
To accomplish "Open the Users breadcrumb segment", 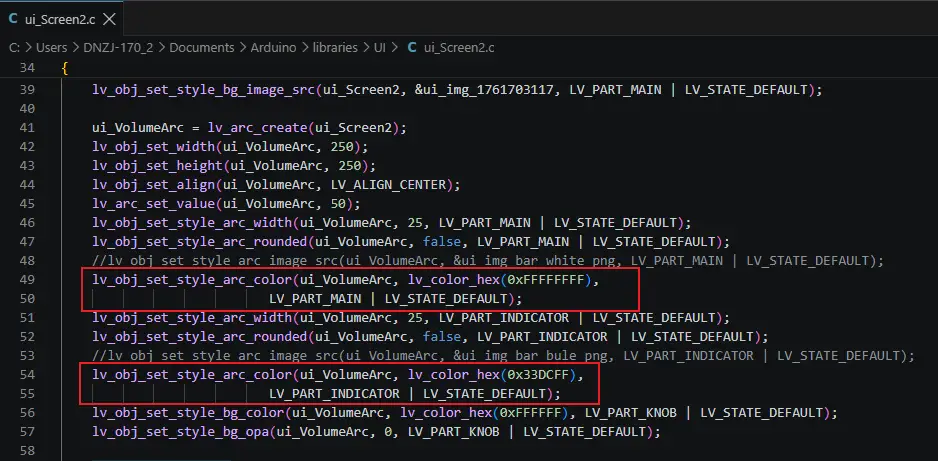I will click(51, 47).
